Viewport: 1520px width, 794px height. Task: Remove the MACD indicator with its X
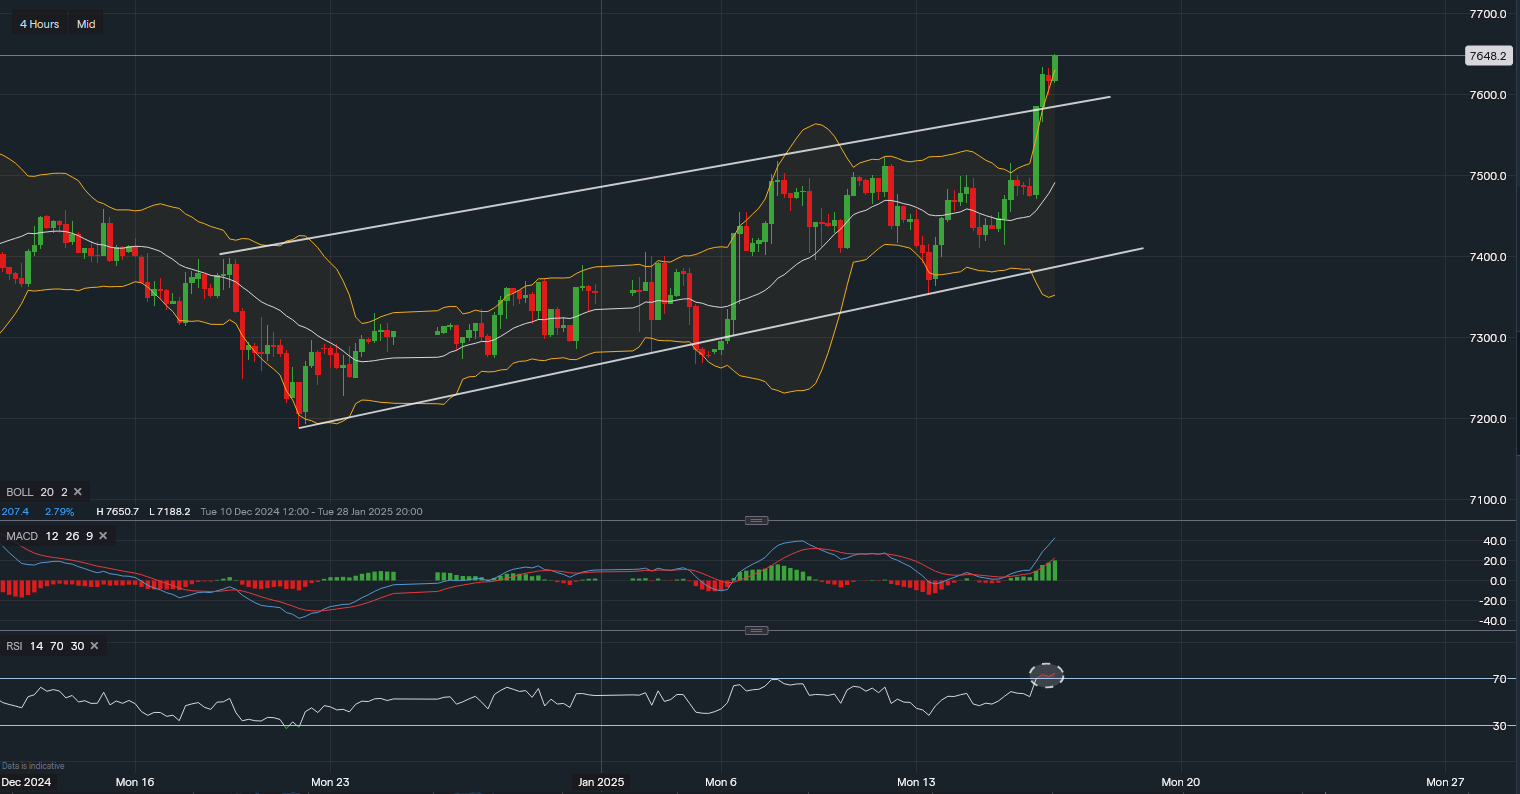tap(102, 536)
